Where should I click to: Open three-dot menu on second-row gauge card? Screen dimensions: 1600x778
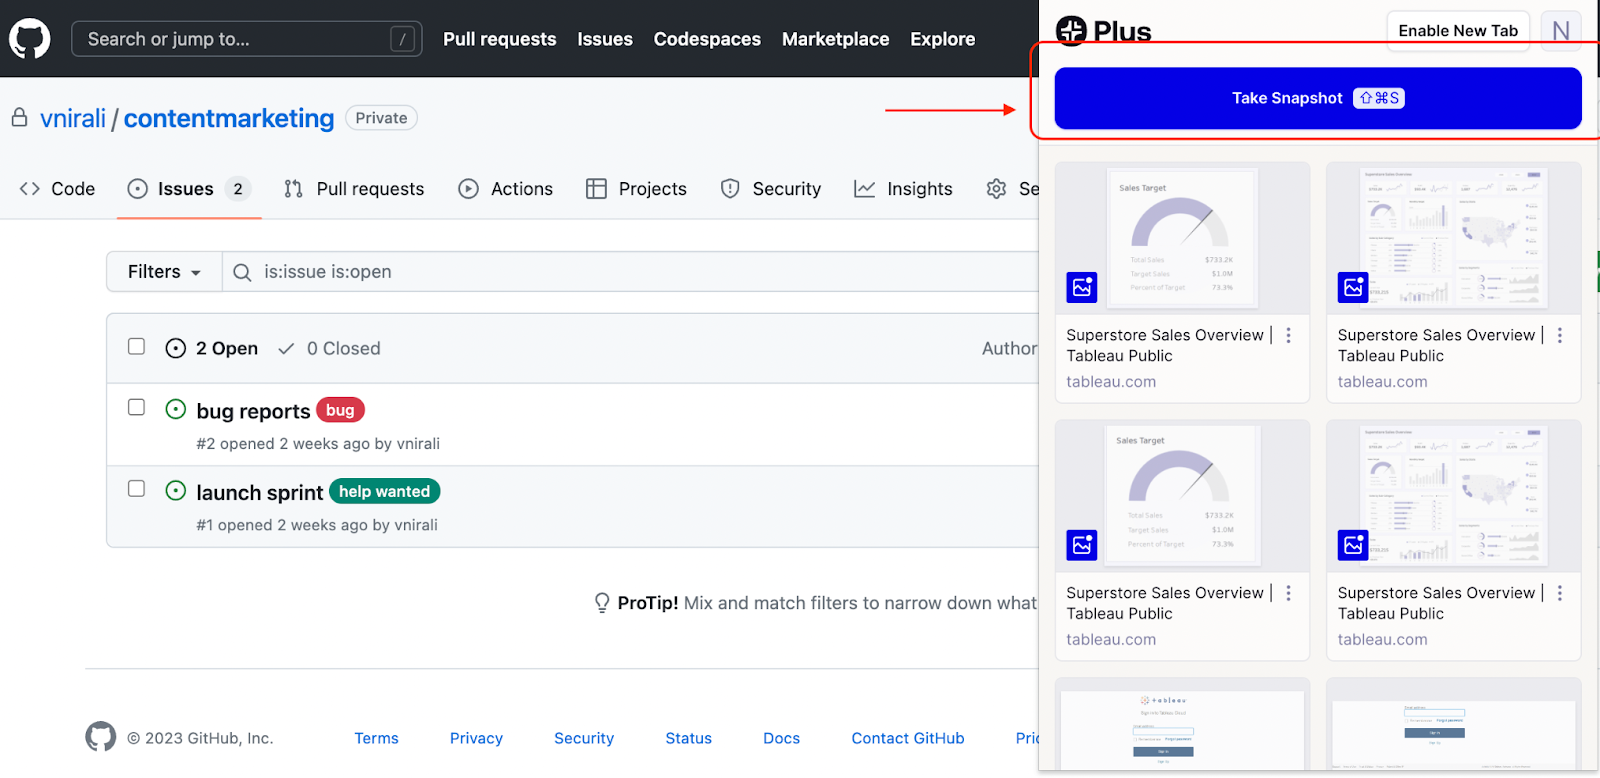tap(1288, 593)
